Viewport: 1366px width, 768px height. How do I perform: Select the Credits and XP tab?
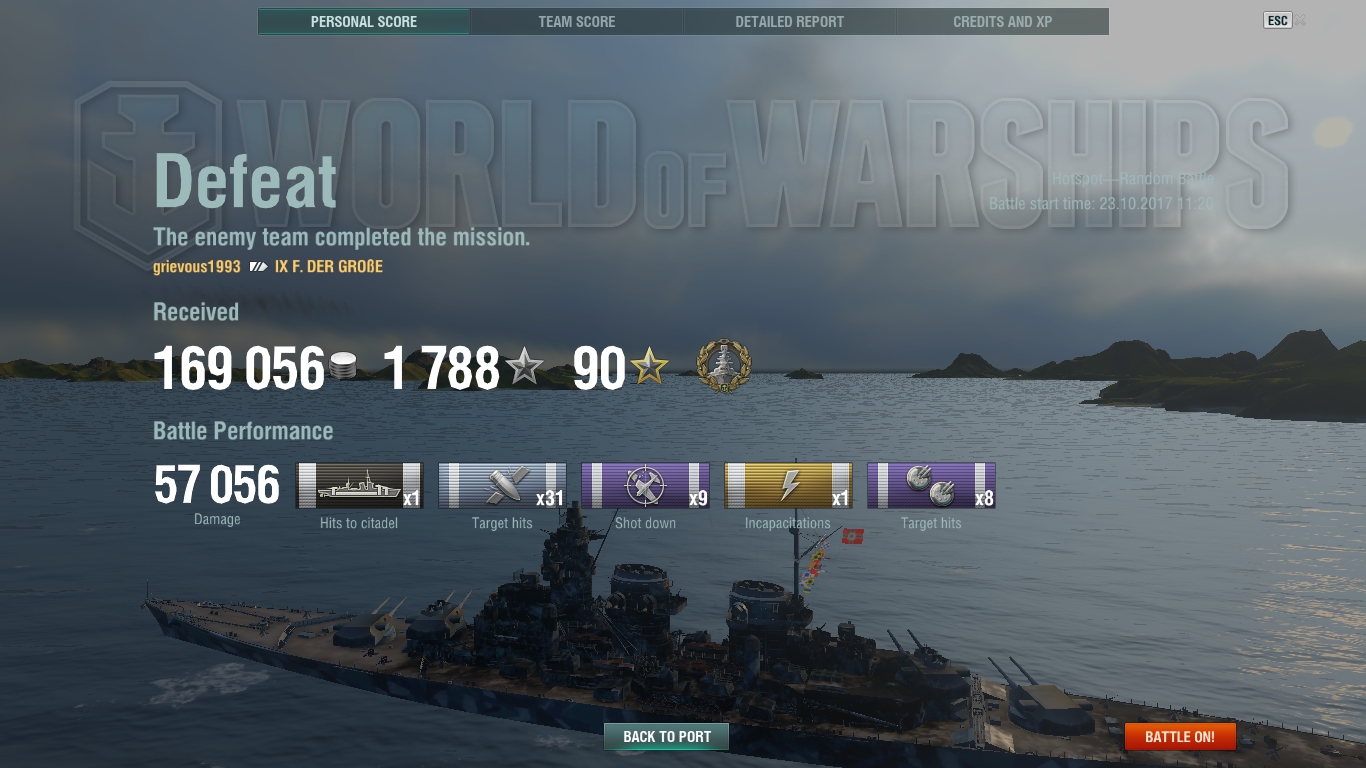[x=1002, y=21]
